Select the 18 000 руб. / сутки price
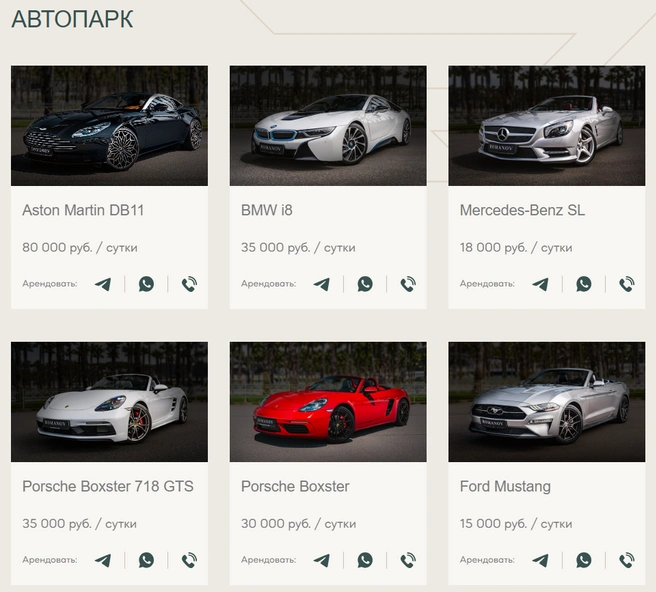 (x=516, y=248)
